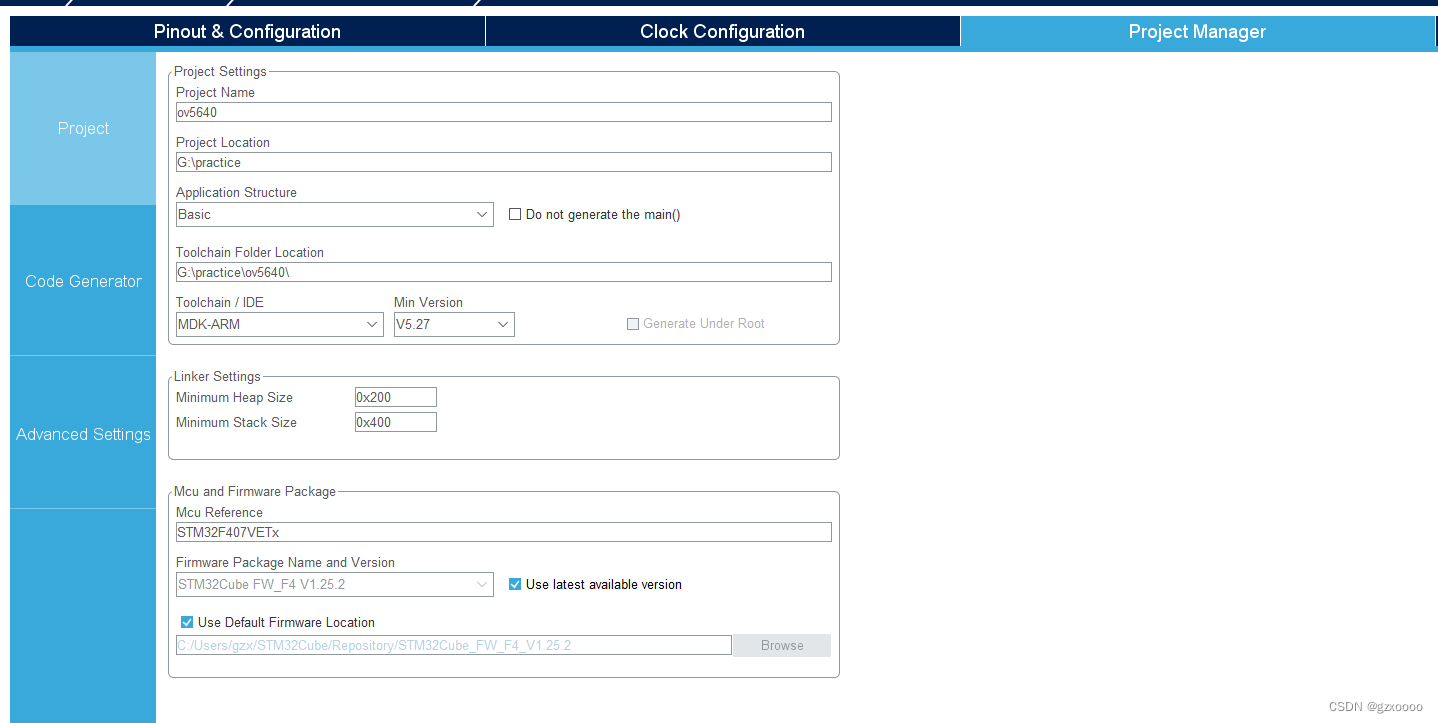
Task: Click the Browse button
Action: tap(782, 645)
